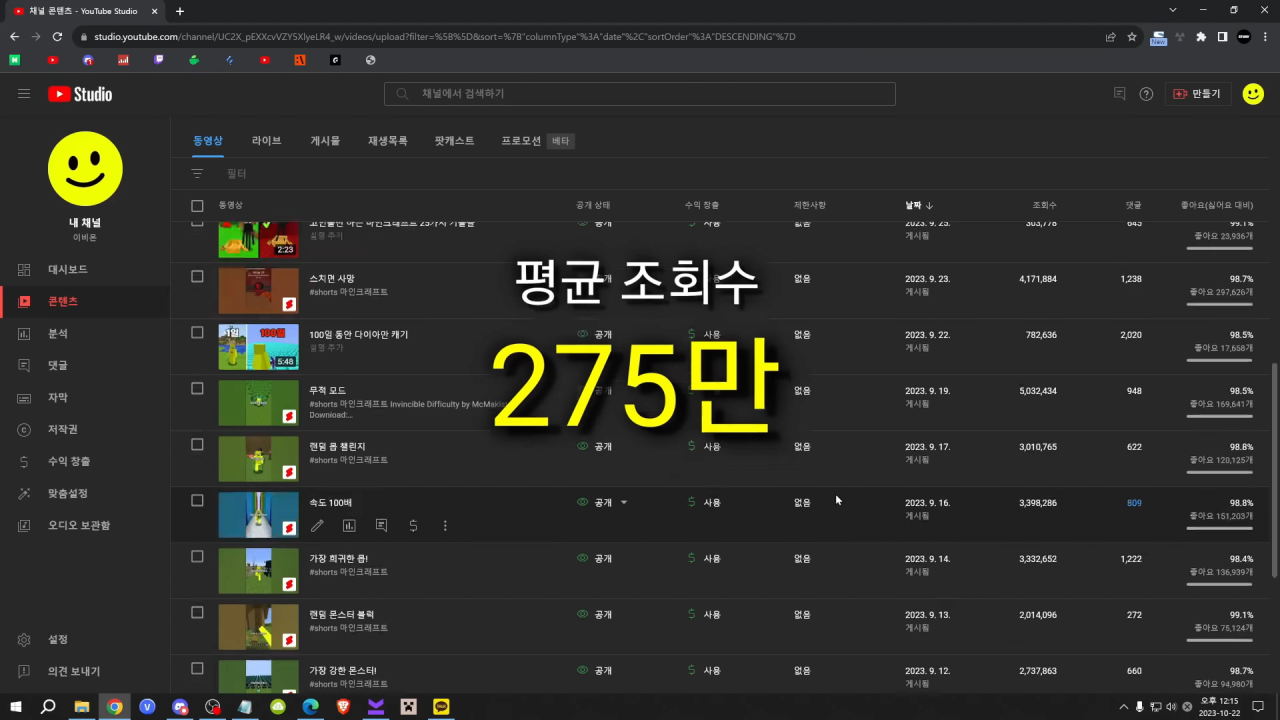Open analytics icon on the 속도 100배 row
1280x720 pixels.
coord(349,525)
